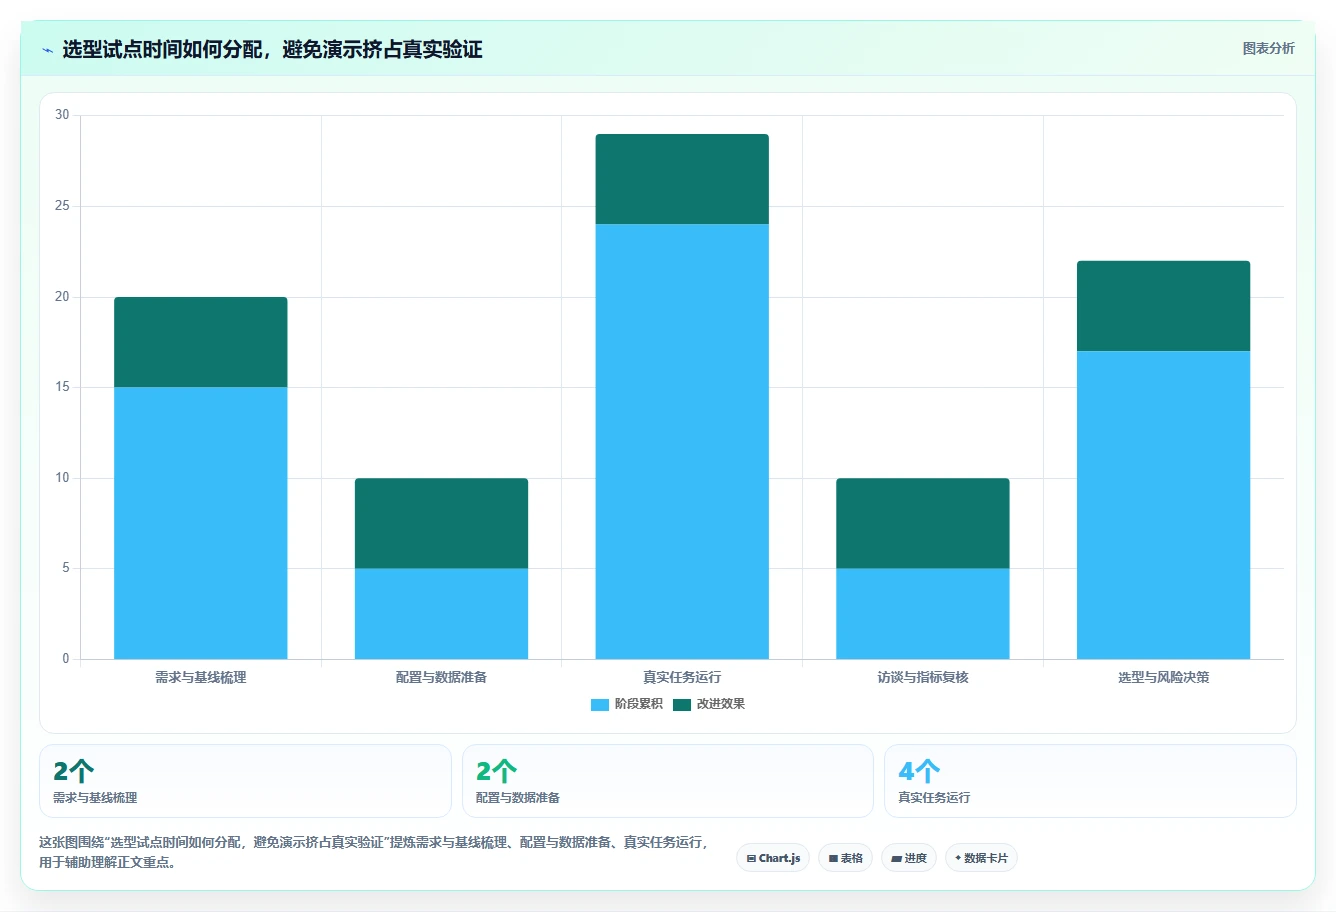
Task: Click the 阶段累积 legend label
Action: (x=638, y=704)
